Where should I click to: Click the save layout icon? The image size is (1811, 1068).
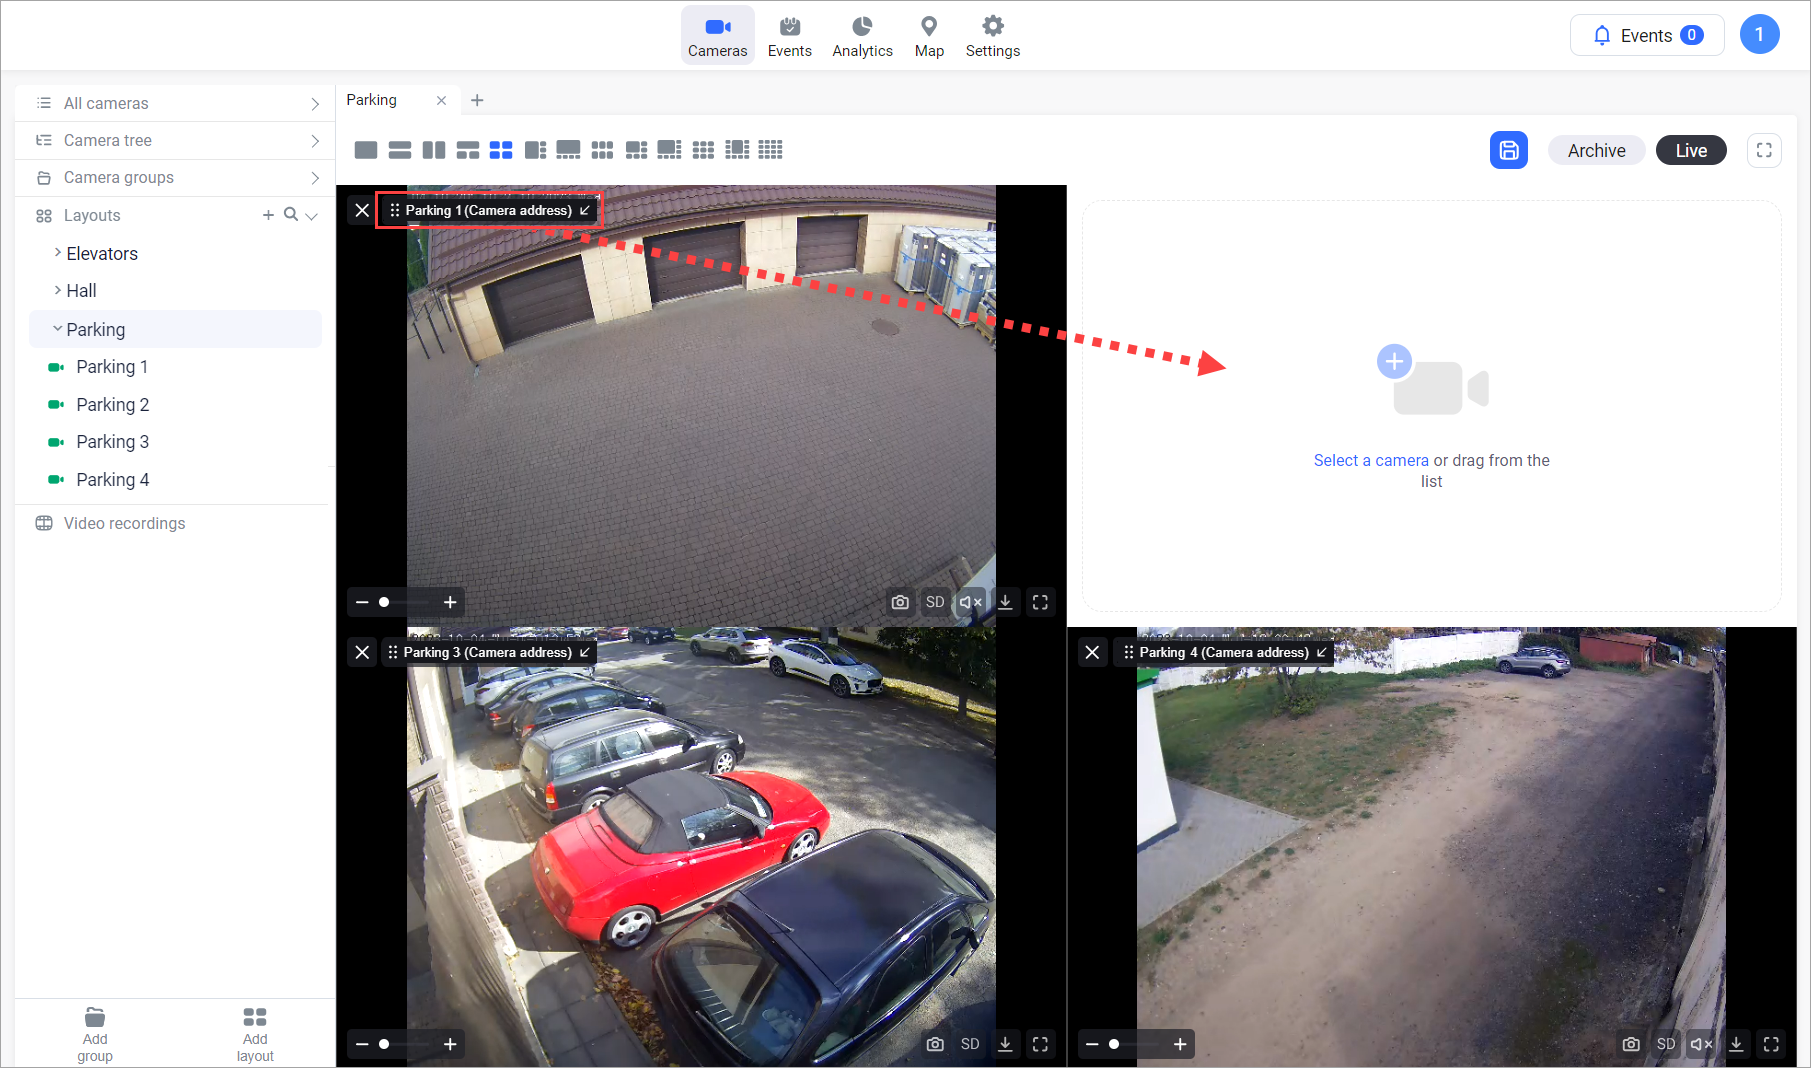click(x=1508, y=150)
